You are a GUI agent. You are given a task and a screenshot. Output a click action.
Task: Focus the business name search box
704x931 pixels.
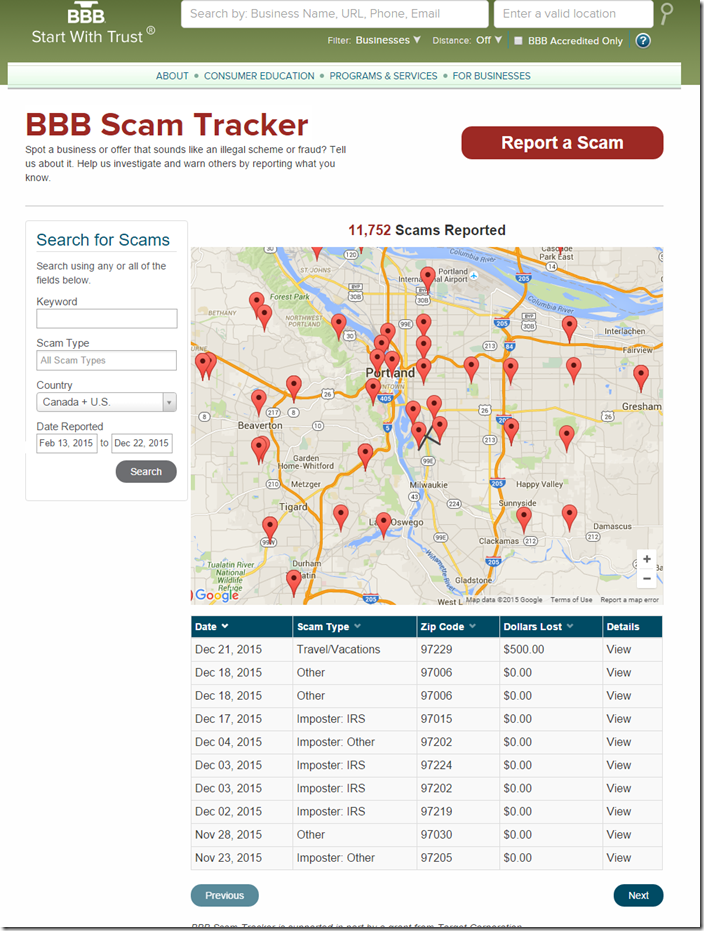pos(335,14)
